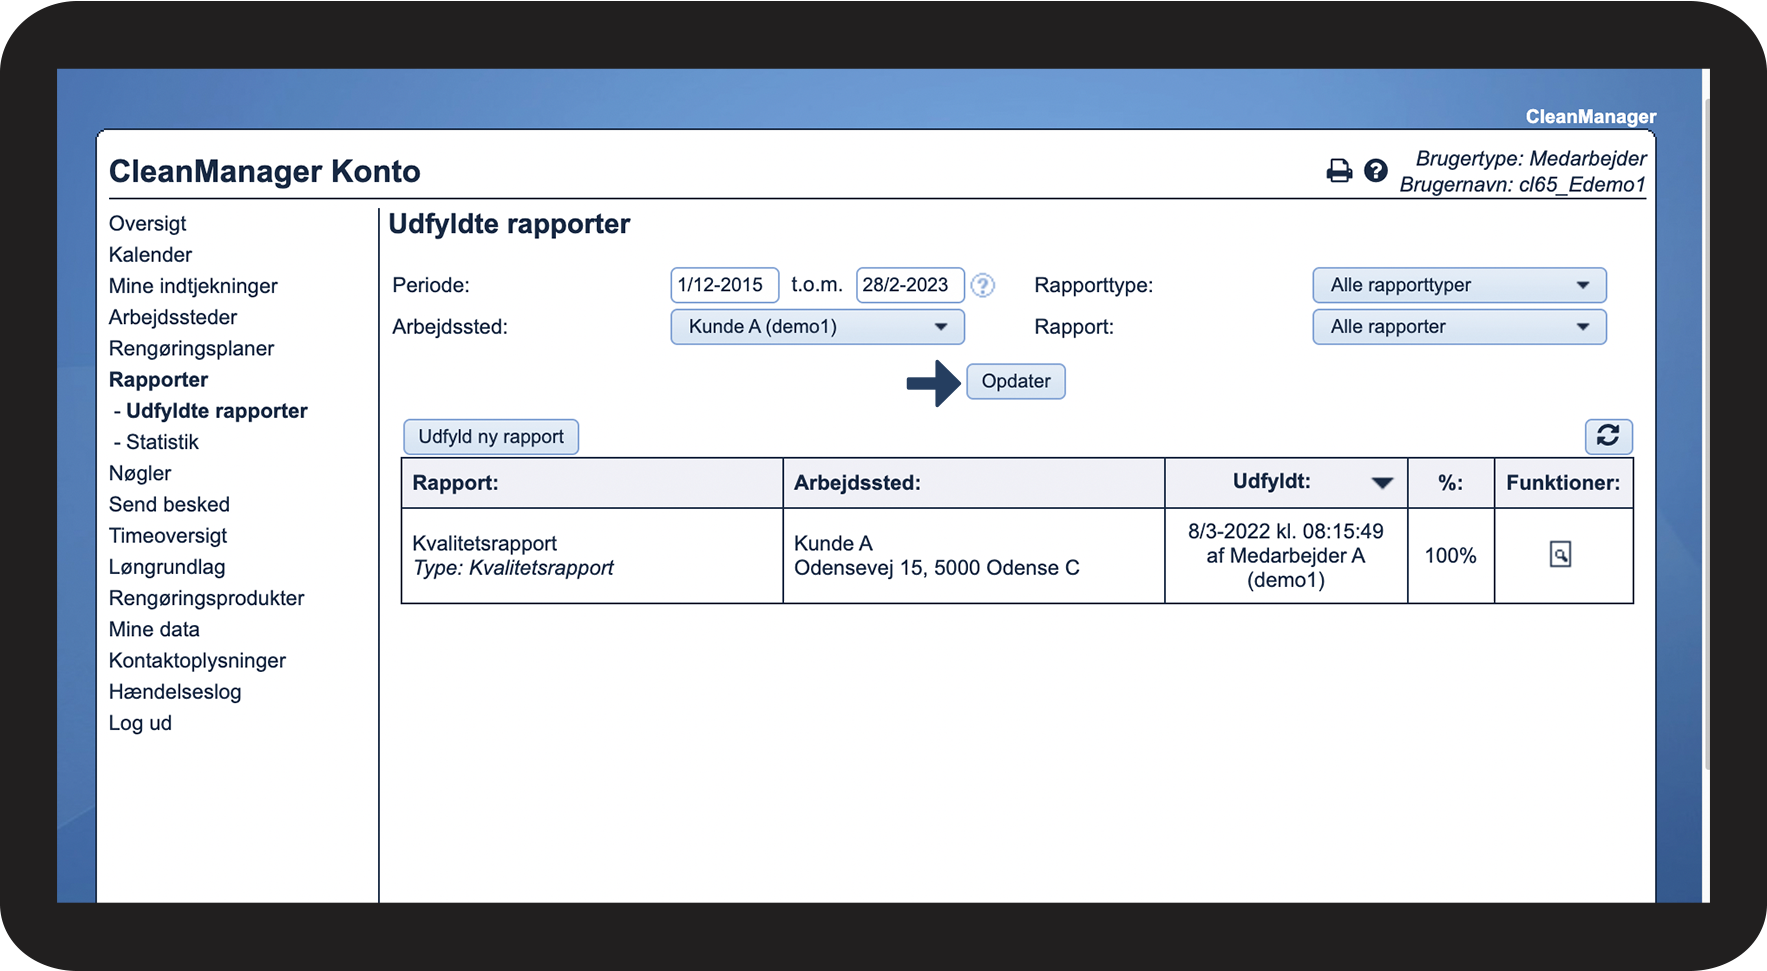The width and height of the screenshot is (1767, 971).
Task: Open Send besked page
Action: pyautogui.click(x=169, y=505)
